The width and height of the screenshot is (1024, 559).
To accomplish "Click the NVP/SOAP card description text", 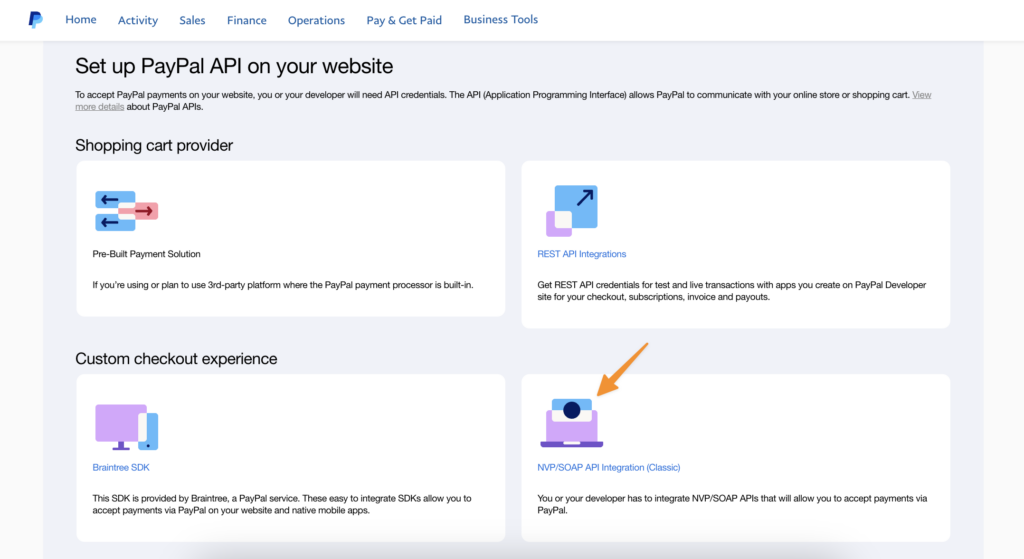I will click(732, 504).
